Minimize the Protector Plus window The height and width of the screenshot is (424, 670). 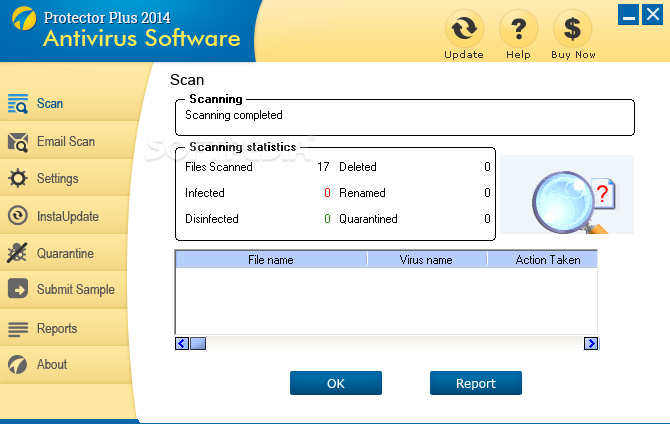pos(628,15)
